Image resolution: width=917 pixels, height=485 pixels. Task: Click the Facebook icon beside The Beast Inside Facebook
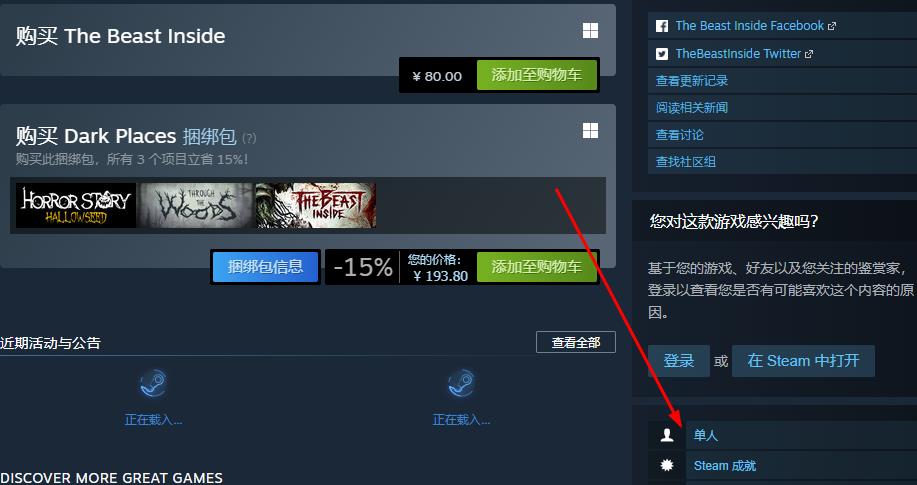tap(661, 26)
